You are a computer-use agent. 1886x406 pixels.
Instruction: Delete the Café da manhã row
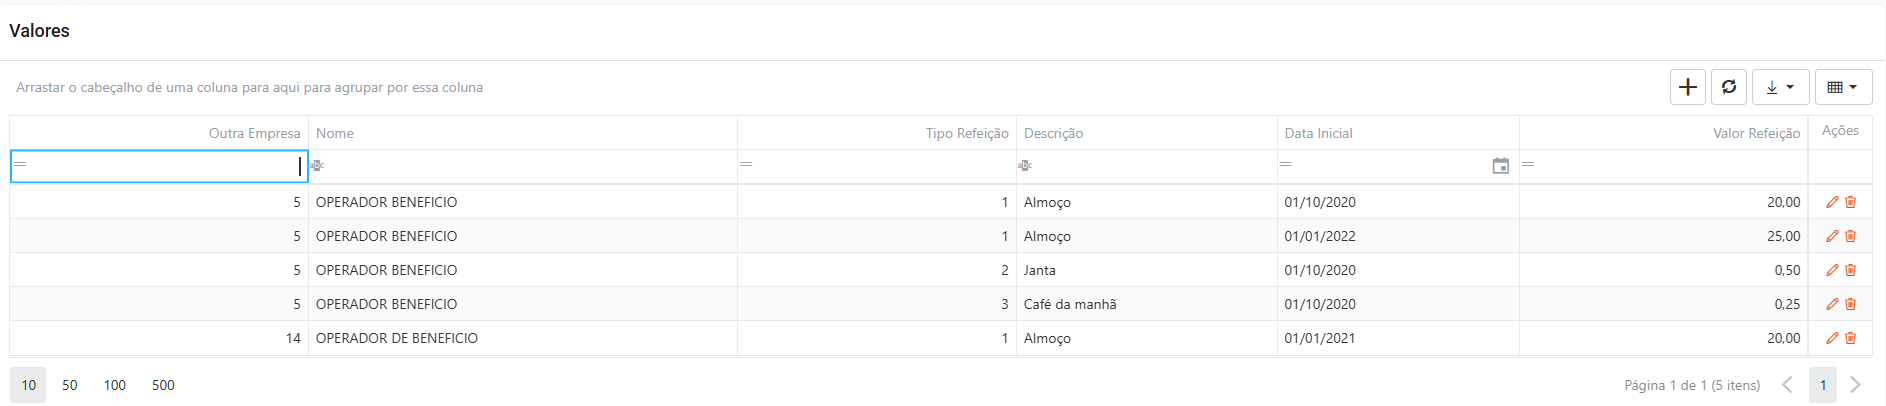(1851, 304)
